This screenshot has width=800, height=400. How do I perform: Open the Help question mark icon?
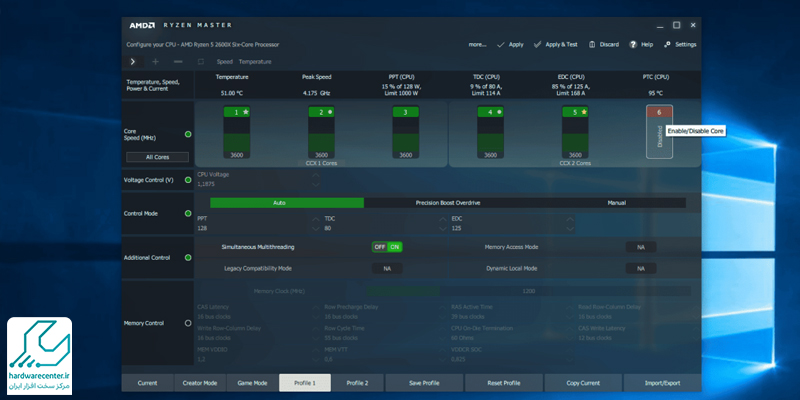(x=633, y=44)
